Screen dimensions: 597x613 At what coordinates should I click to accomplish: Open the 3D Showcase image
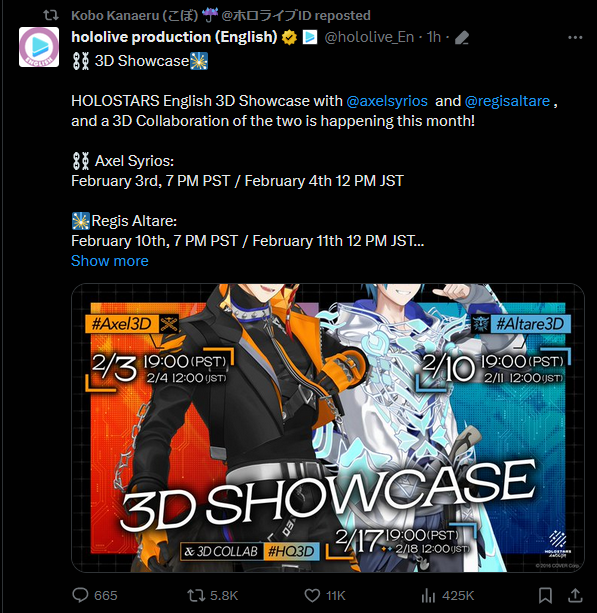tap(328, 428)
